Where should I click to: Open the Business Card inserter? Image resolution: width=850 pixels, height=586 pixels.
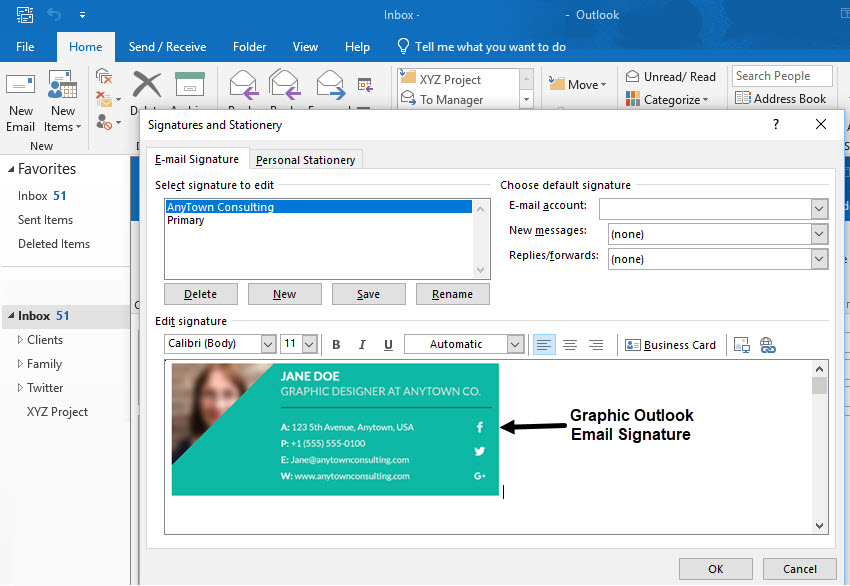coord(670,344)
